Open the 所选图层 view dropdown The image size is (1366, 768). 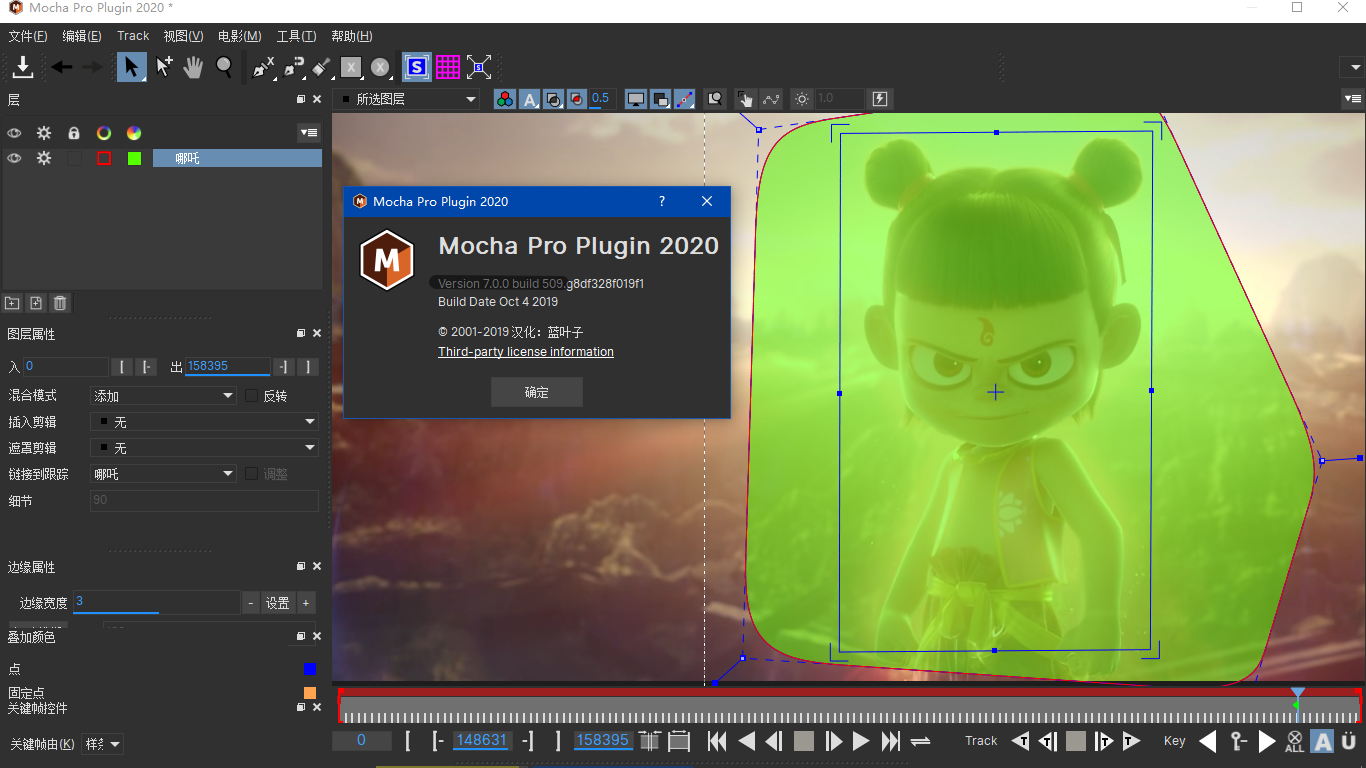(x=406, y=99)
